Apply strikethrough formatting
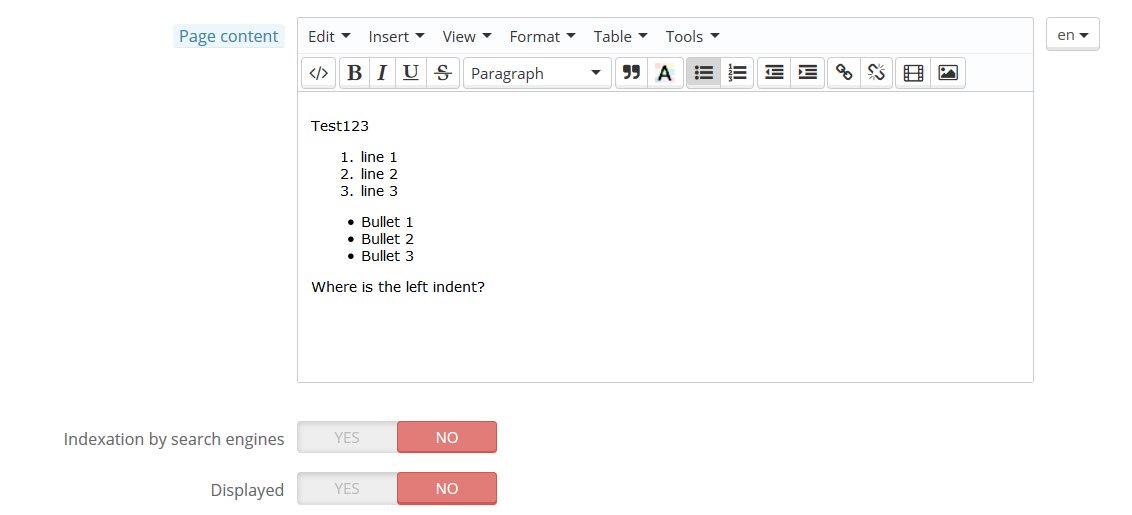 (443, 73)
